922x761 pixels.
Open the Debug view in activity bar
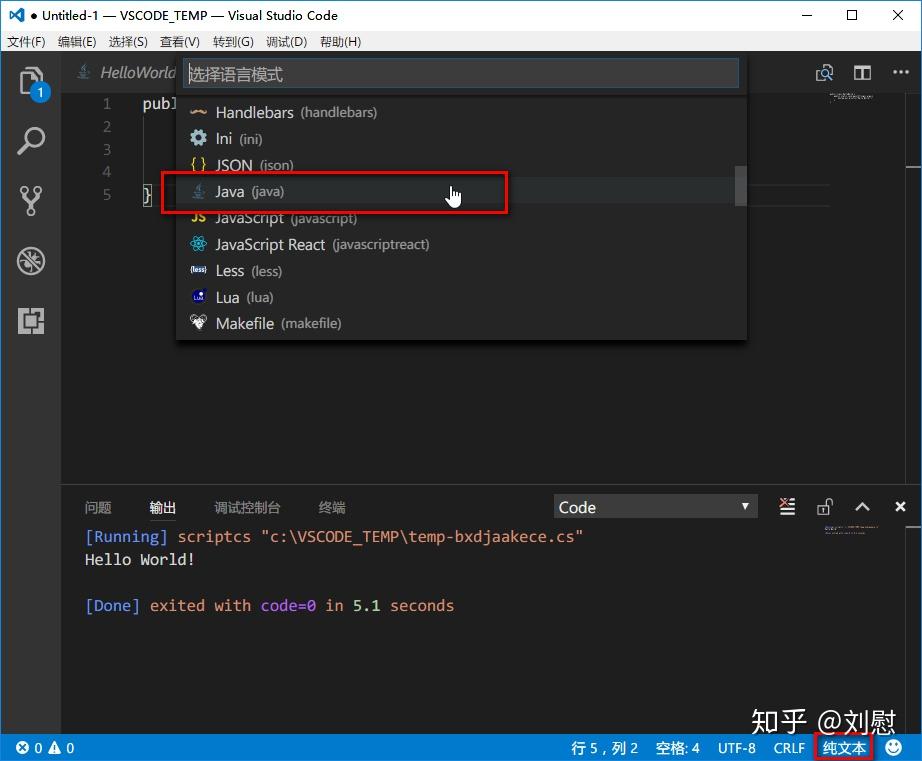31,261
